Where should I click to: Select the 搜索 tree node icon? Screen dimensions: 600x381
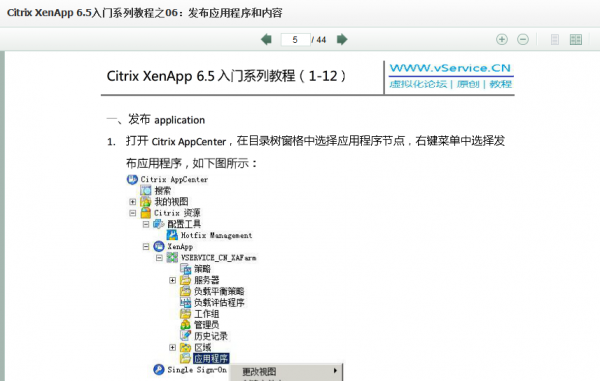(146, 190)
